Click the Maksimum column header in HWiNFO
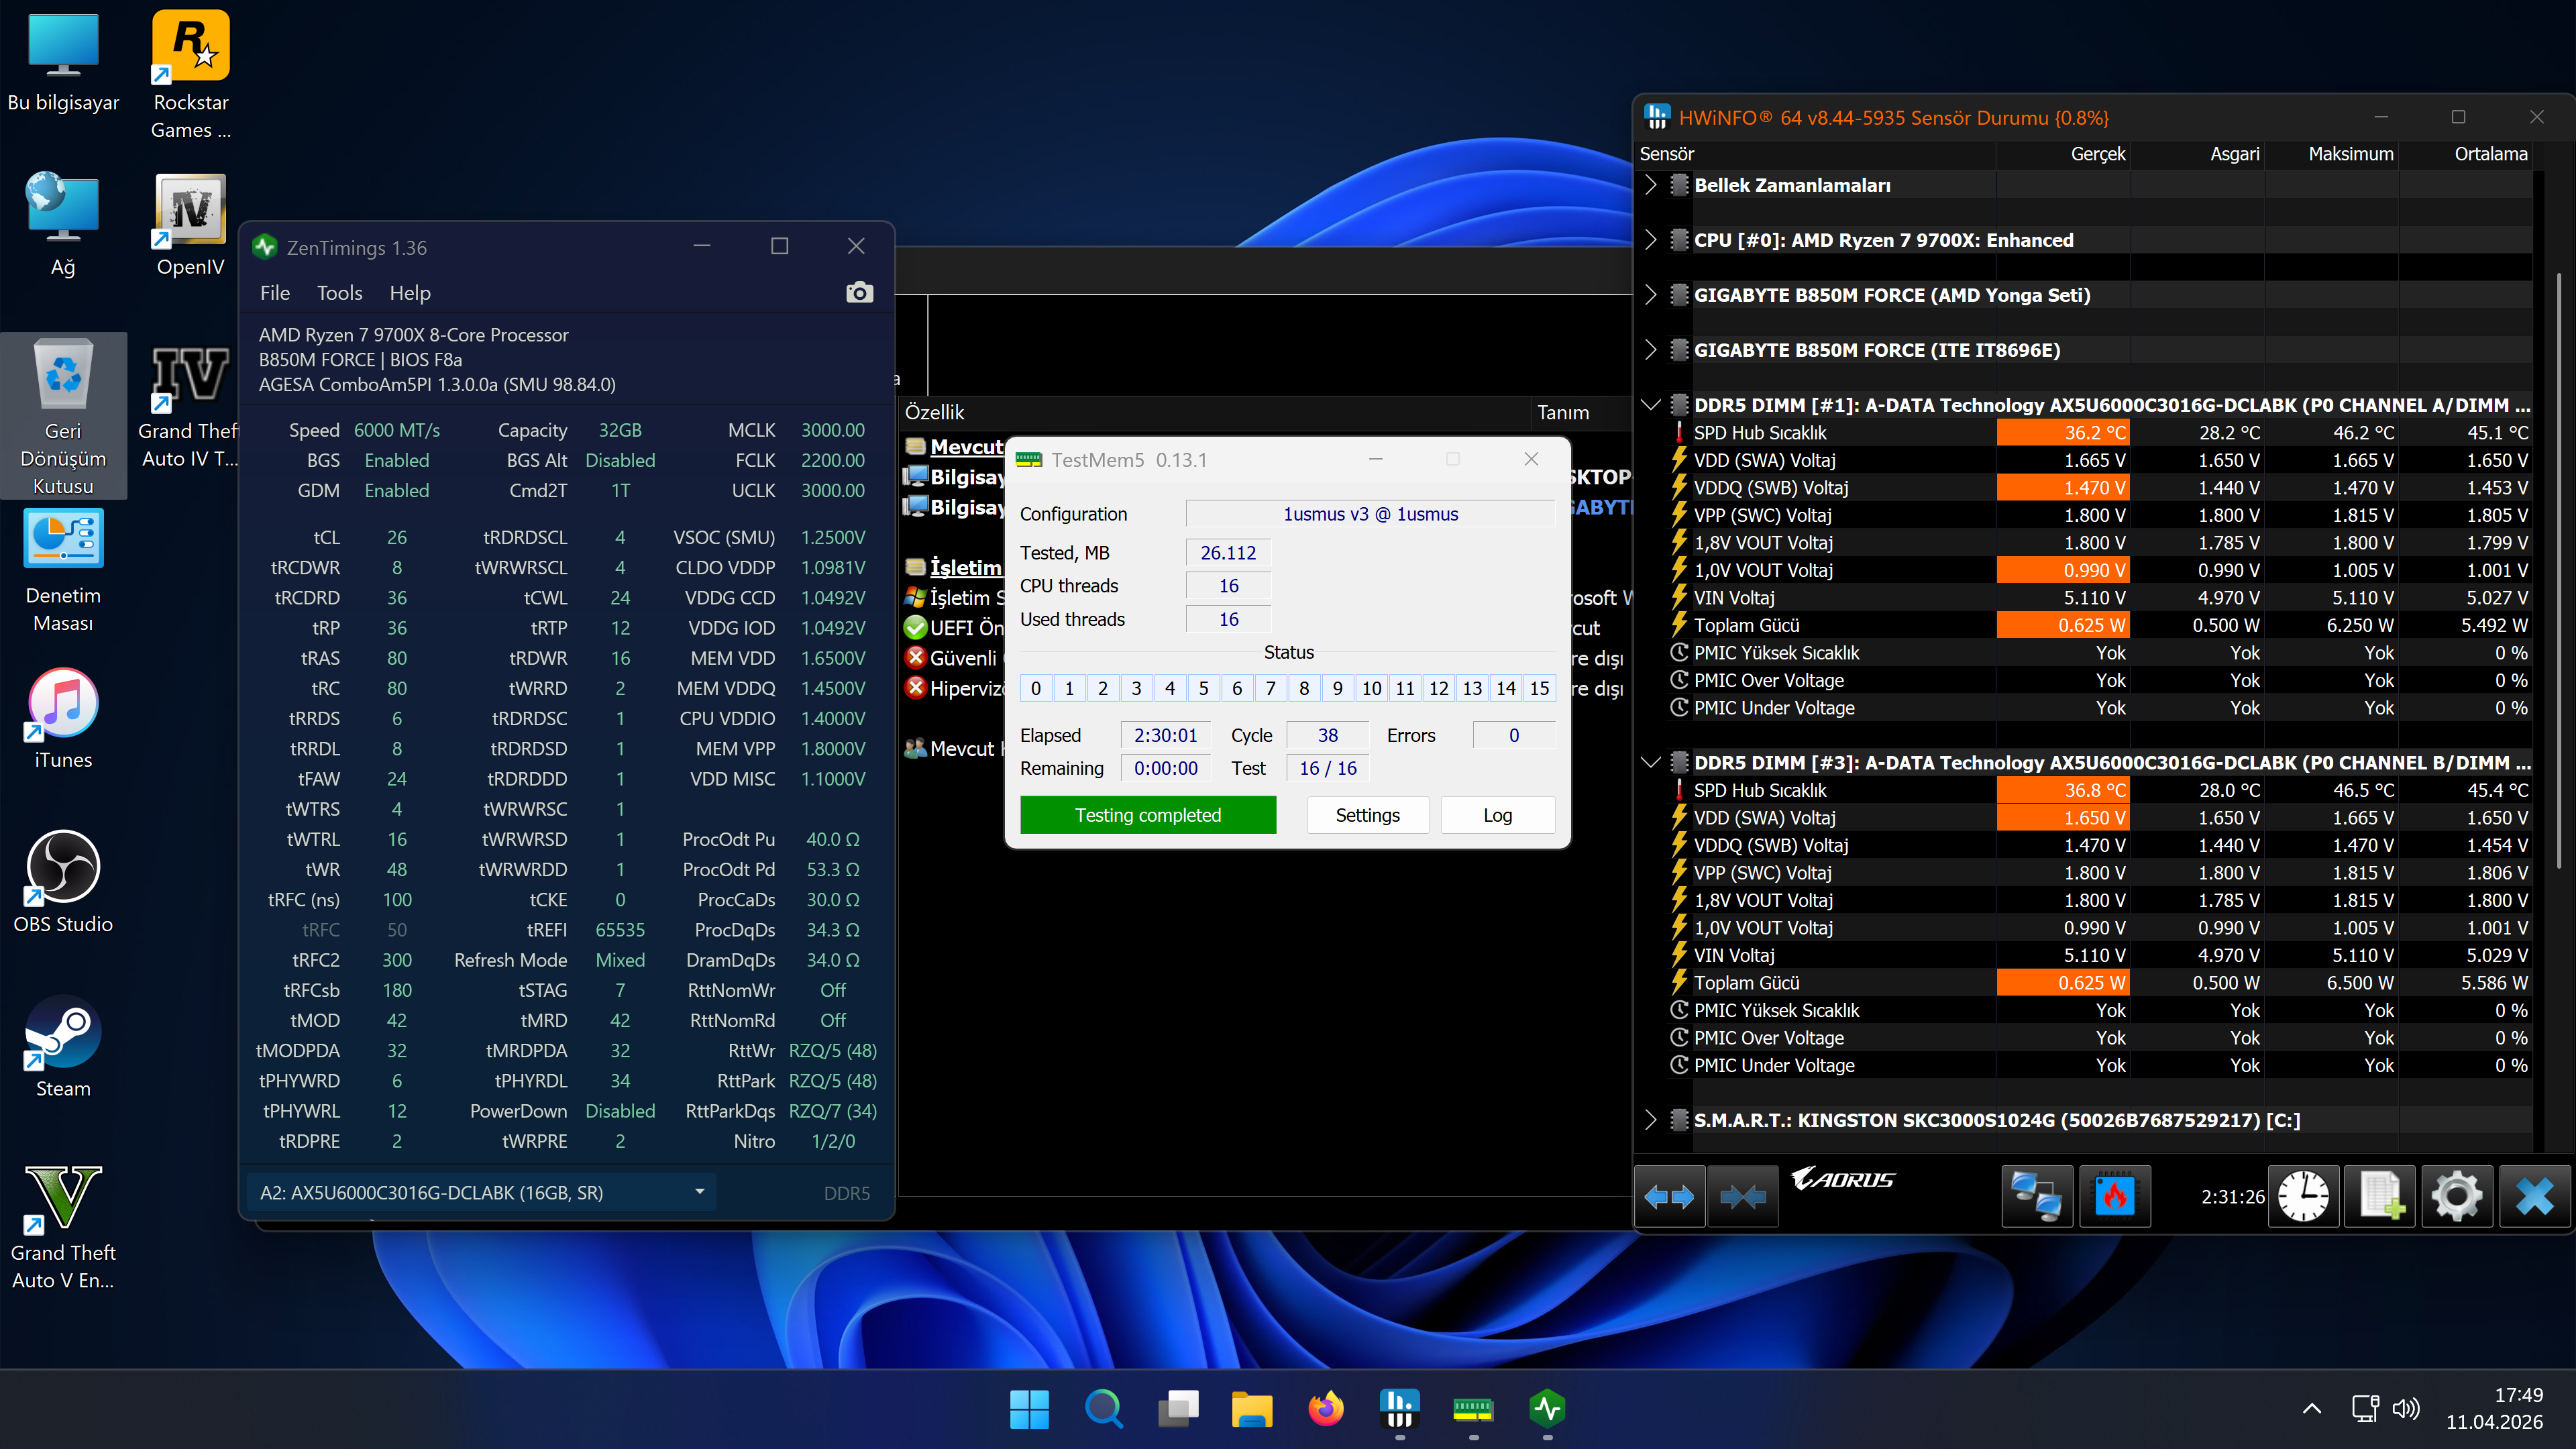This screenshot has height=1449, width=2576. pyautogui.click(x=2332, y=154)
